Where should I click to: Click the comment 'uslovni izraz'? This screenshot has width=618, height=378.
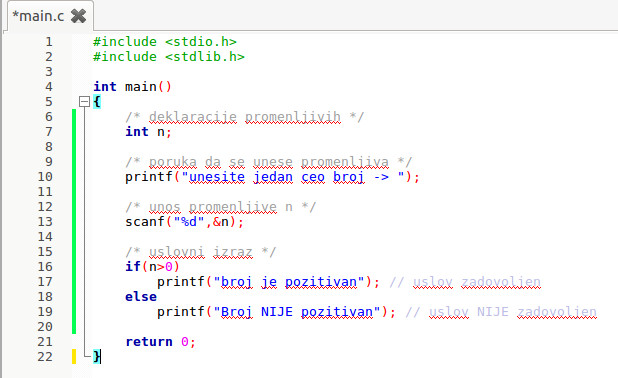click(201, 252)
